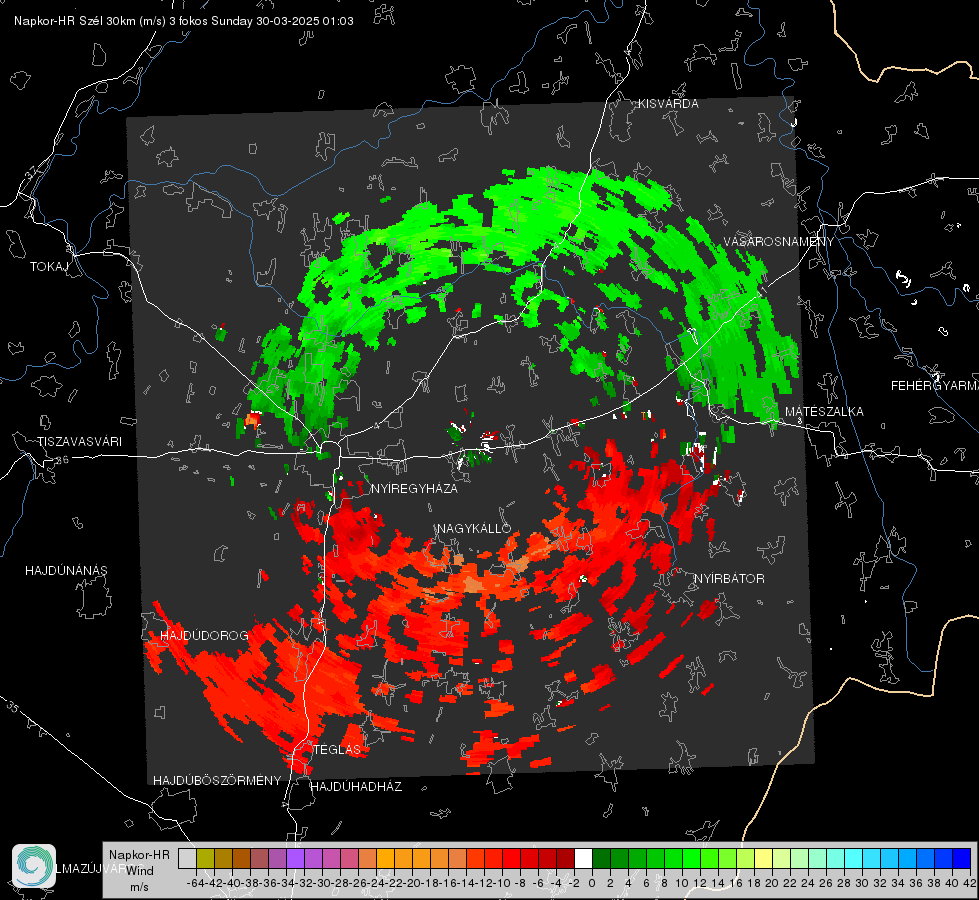Click the HAJDÚBÖSZÖRMÉNY city label
This screenshot has height=900, width=979.
[x=217, y=781]
